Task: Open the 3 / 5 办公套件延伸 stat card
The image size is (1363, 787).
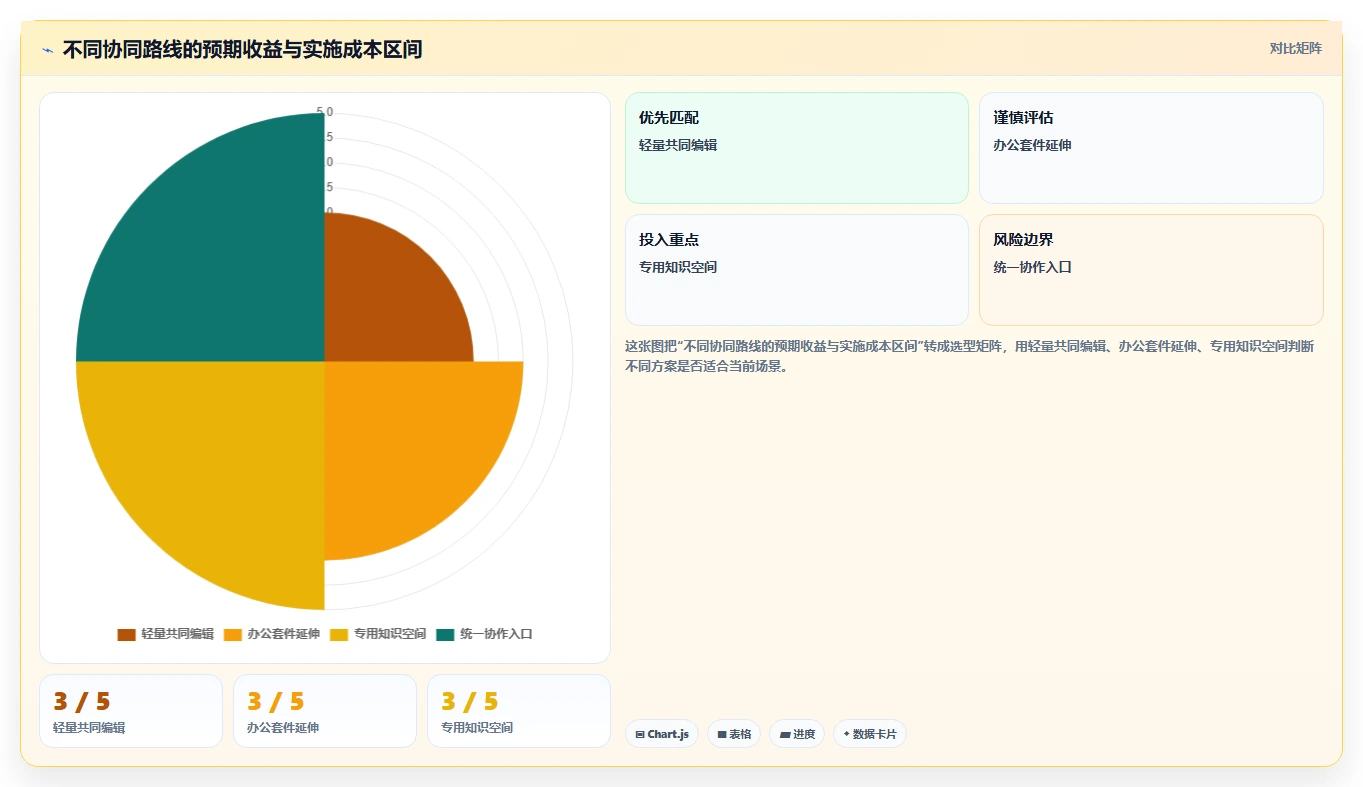Action: click(325, 711)
